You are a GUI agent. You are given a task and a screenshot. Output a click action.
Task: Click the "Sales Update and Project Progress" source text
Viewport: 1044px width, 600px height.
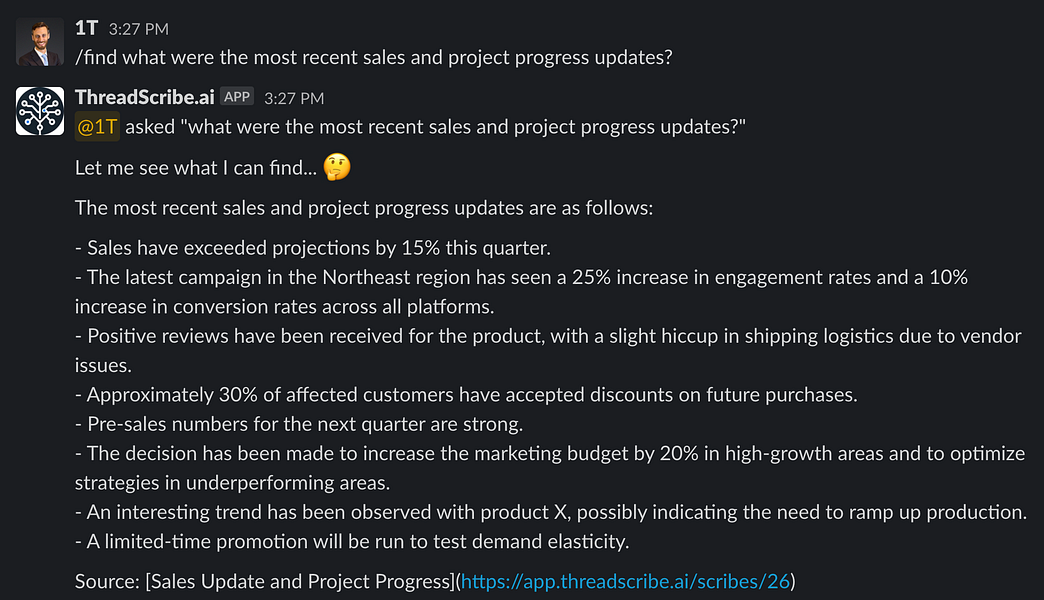tap(297, 581)
